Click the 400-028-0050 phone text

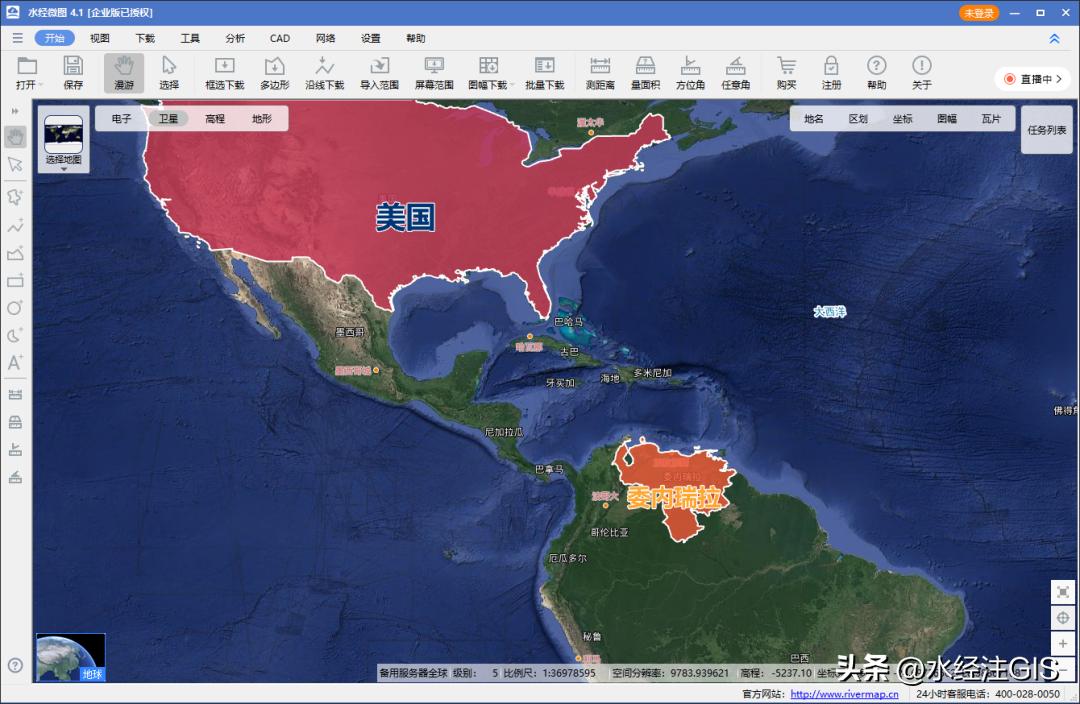tap(1027, 694)
